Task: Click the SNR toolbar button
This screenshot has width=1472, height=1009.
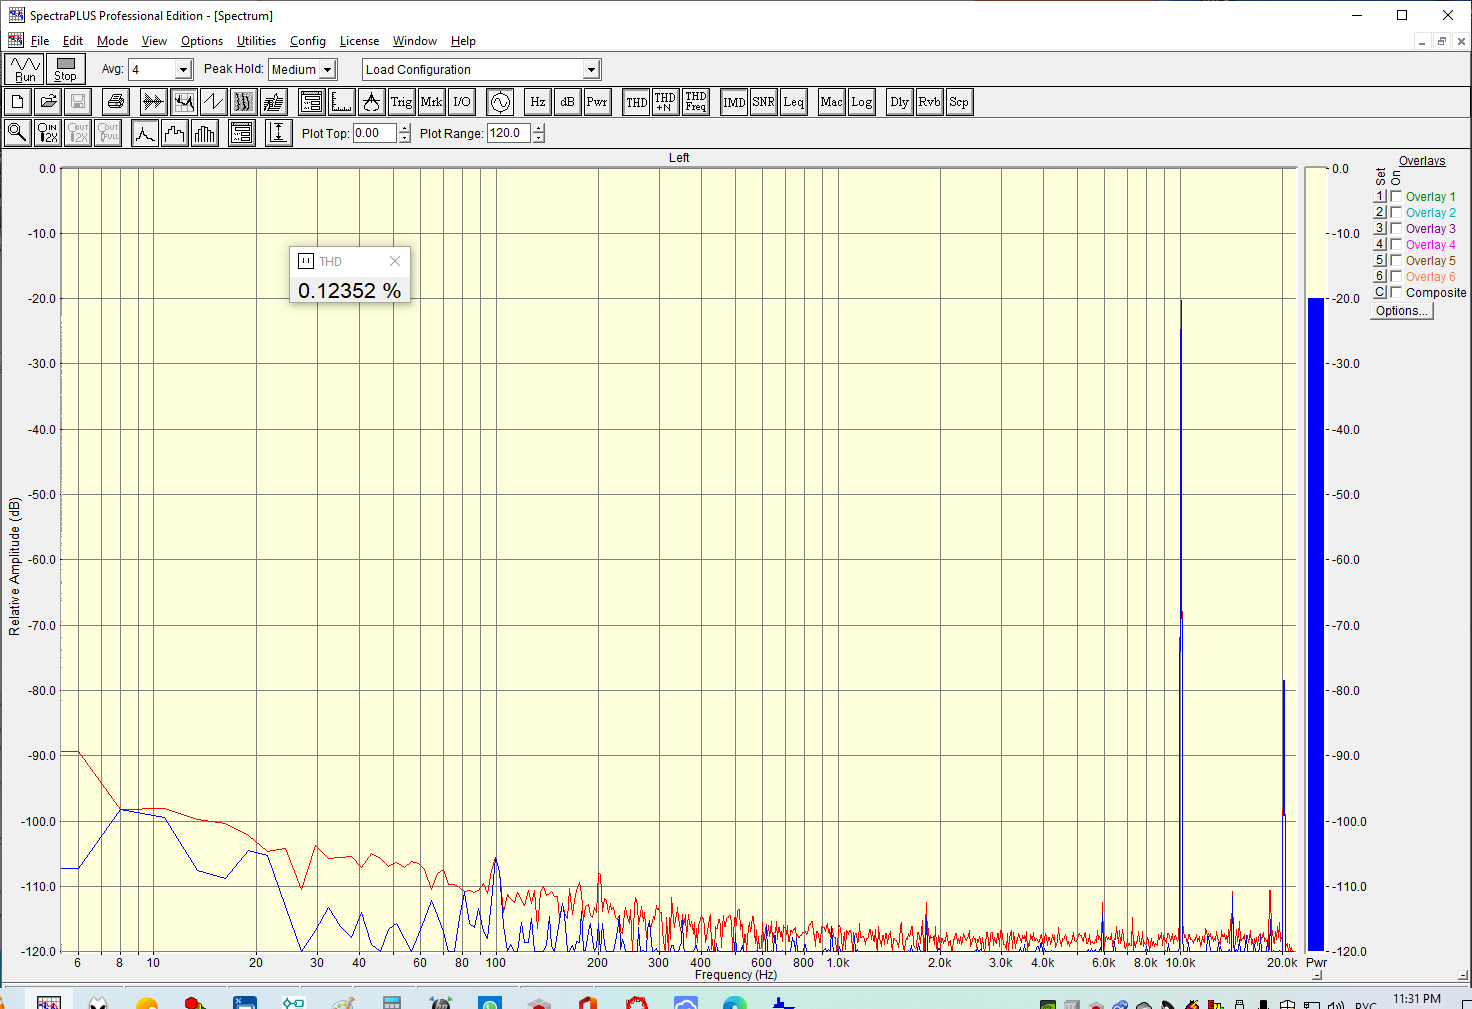Action: (764, 102)
